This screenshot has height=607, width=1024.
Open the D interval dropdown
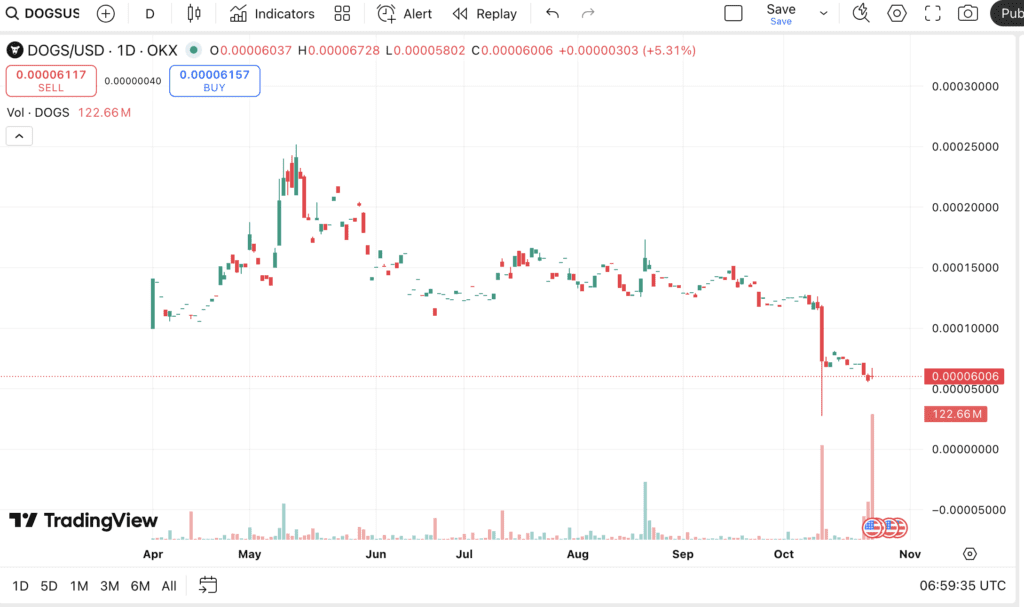click(150, 14)
